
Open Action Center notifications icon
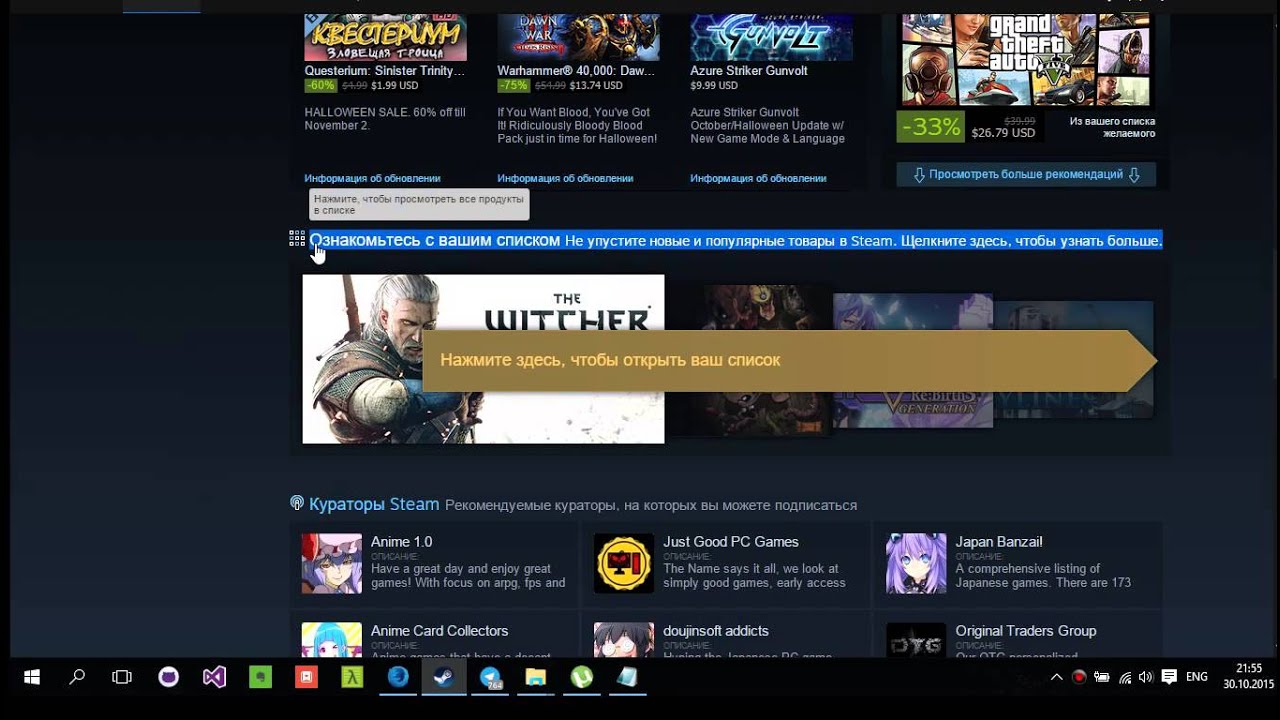(1169, 677)
